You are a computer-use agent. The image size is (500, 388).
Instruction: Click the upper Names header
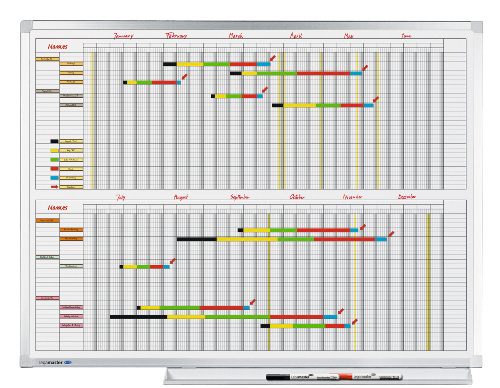(x=58, y=47)
